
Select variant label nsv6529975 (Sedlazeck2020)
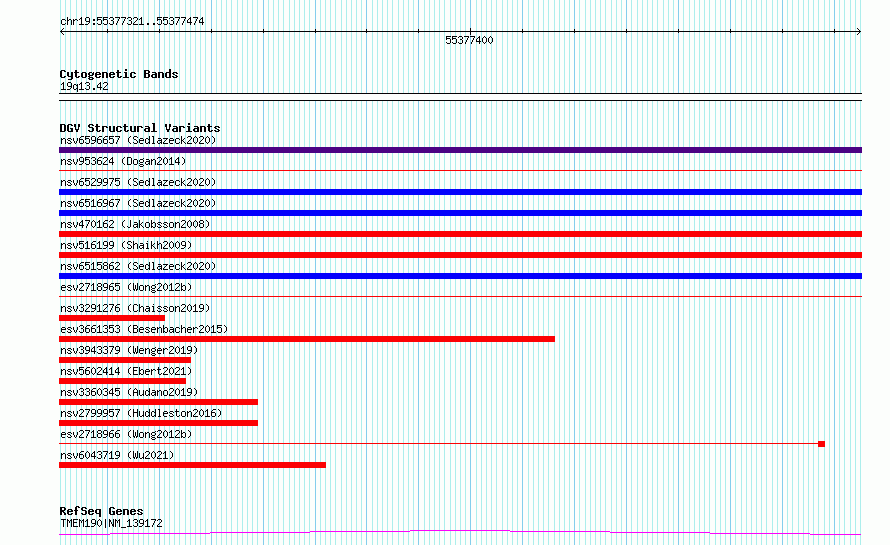(x=138, y=182)
